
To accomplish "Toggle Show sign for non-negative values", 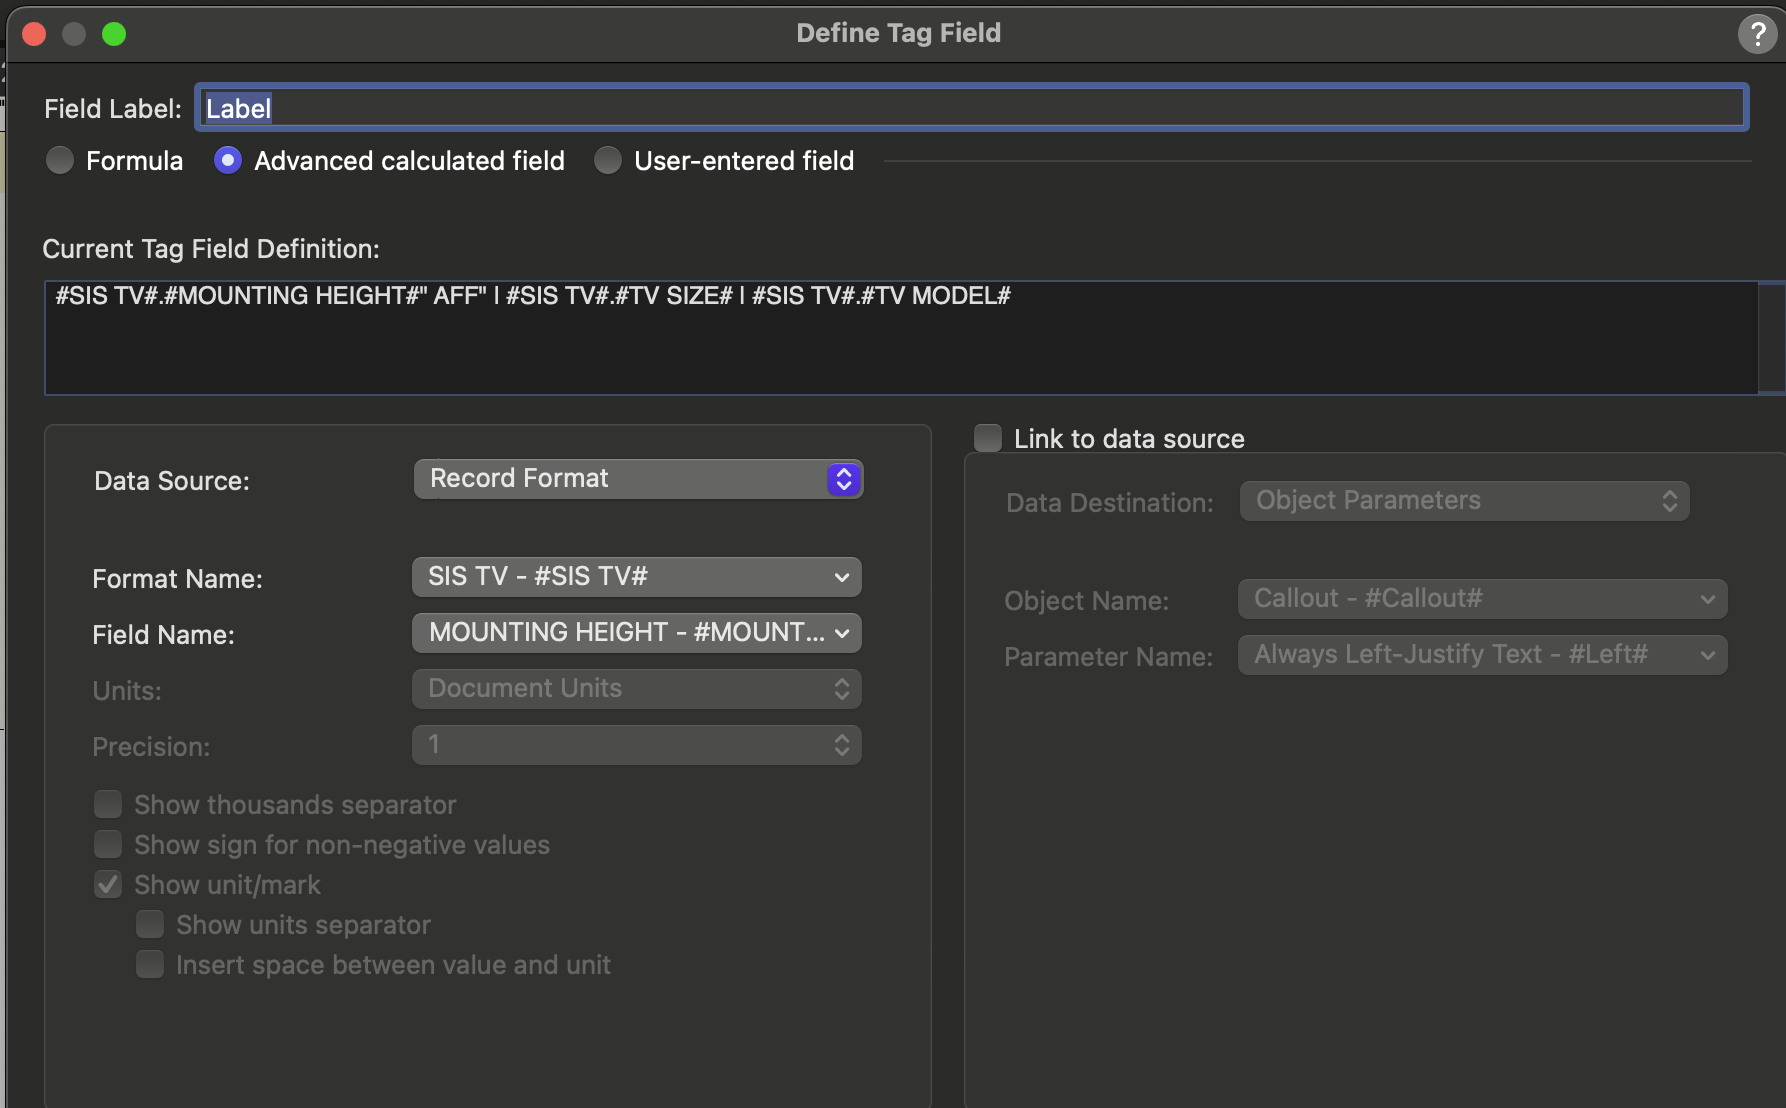I will point(108,845).
